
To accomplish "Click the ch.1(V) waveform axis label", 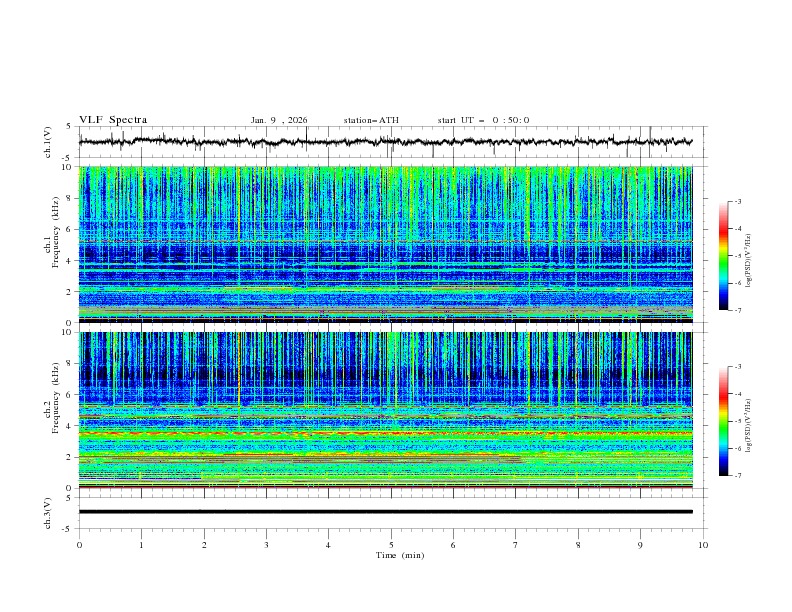I will click(x=48, y=142).
